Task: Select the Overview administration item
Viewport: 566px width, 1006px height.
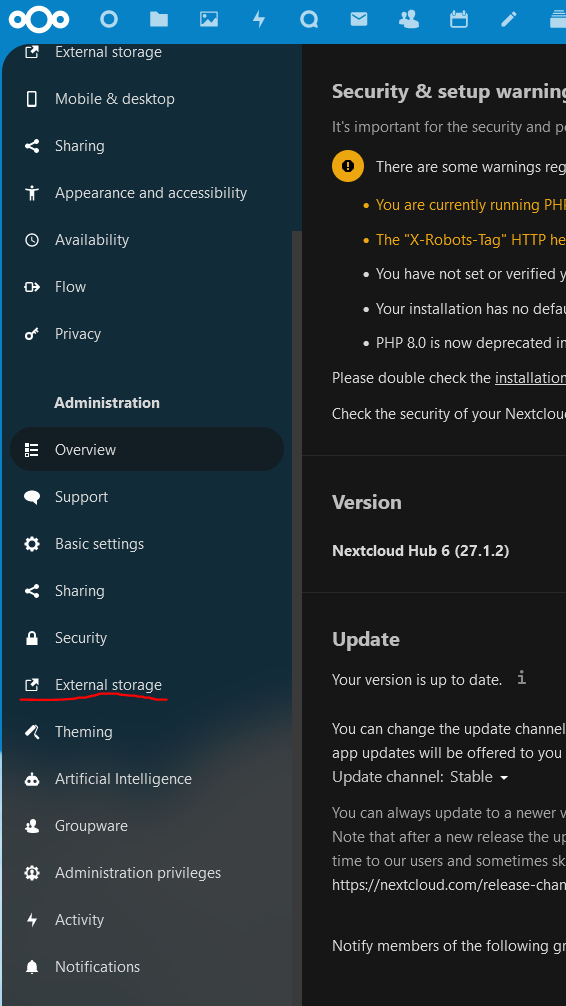Action: 147,450
